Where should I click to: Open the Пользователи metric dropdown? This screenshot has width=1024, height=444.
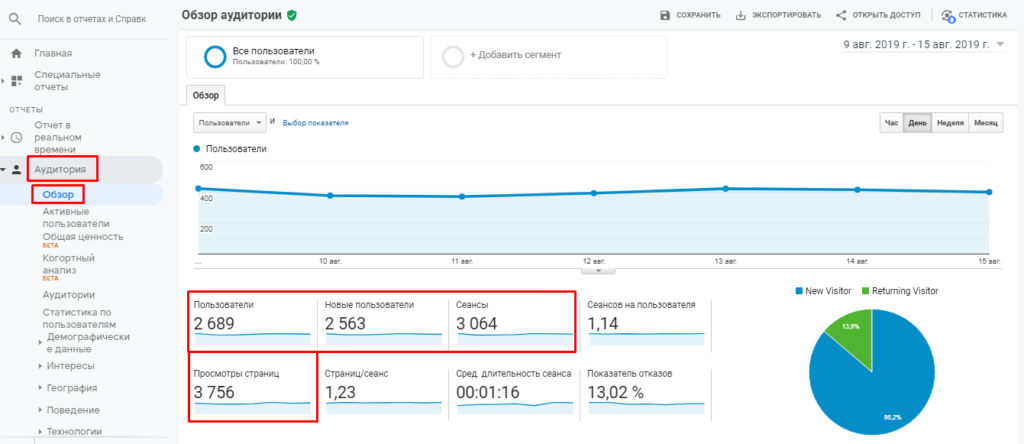[229, 122]
